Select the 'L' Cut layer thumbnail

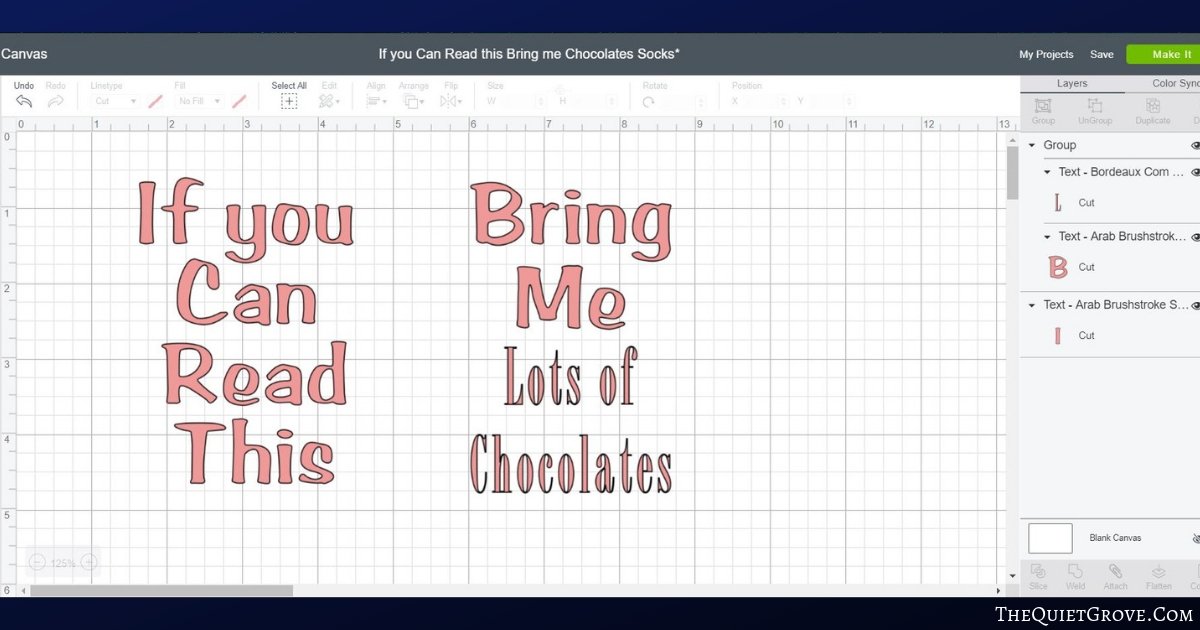point(1058,203)
